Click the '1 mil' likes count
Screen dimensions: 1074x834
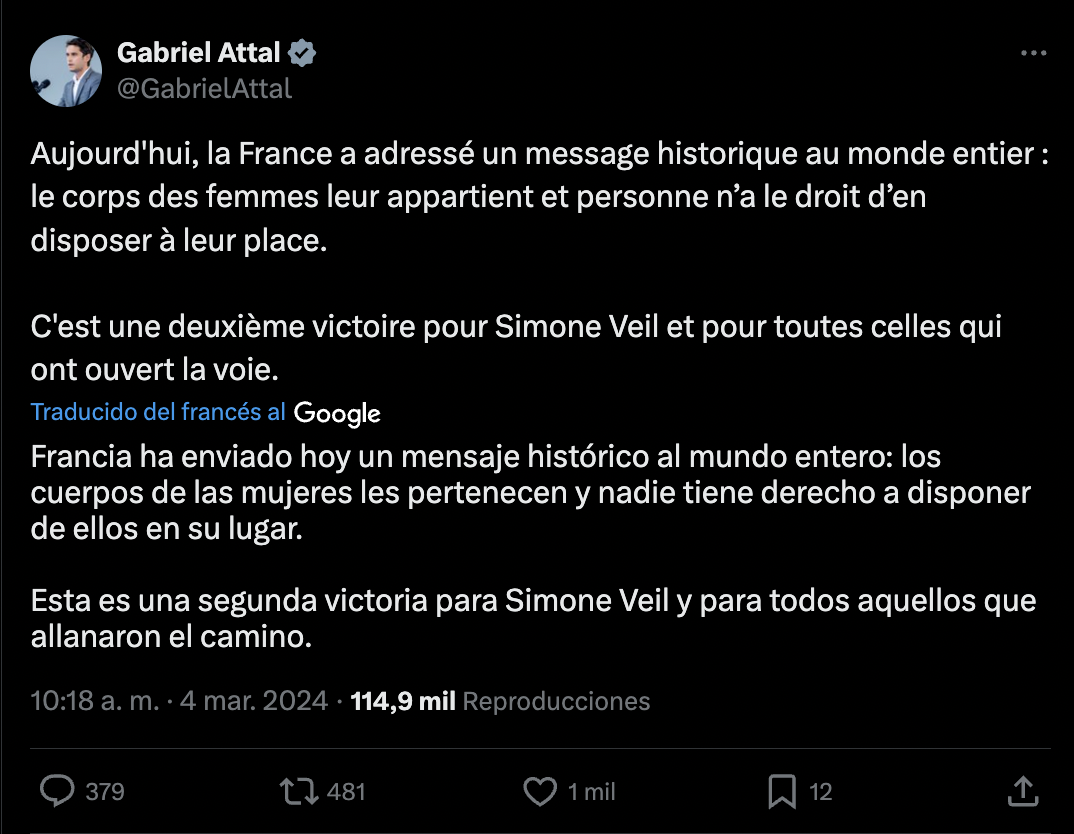[592, 792]
